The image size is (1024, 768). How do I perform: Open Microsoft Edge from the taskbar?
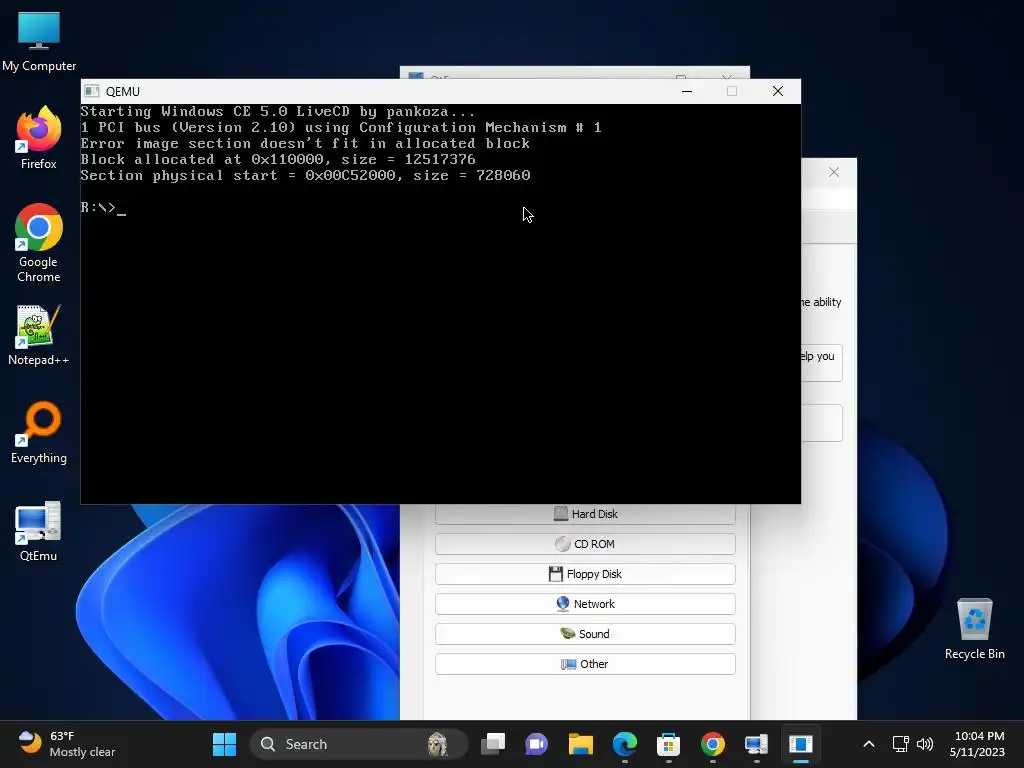pos(625,744)
